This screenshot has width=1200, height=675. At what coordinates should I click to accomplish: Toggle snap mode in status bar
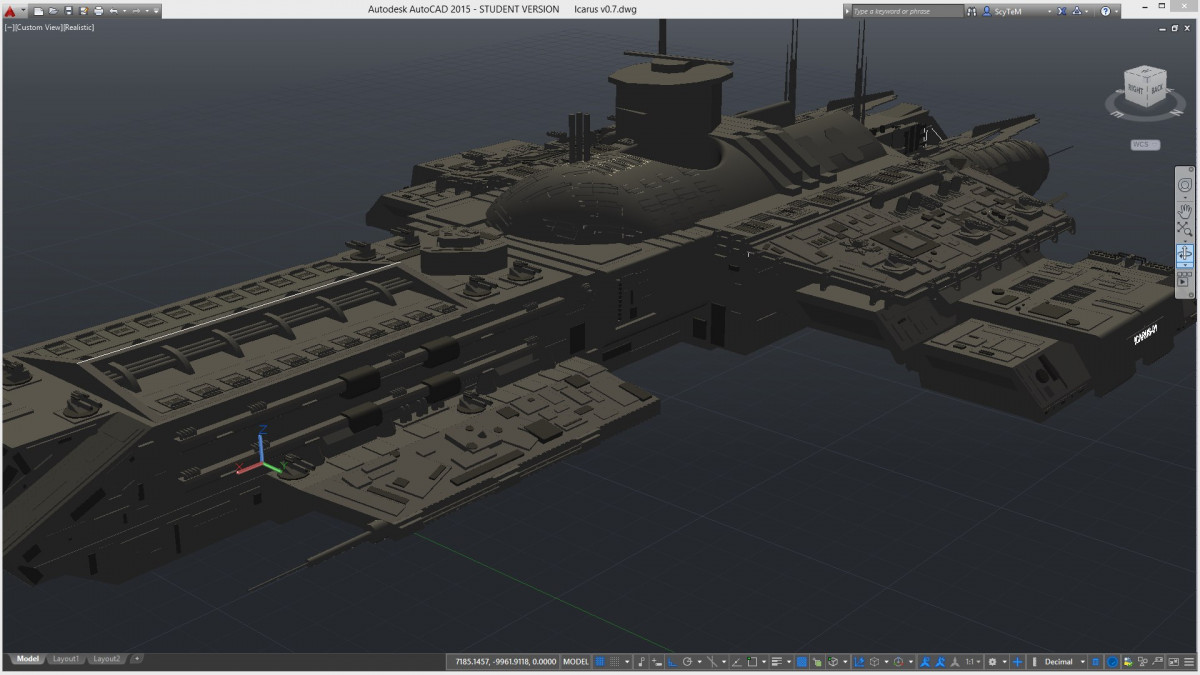tap(613, 662)
